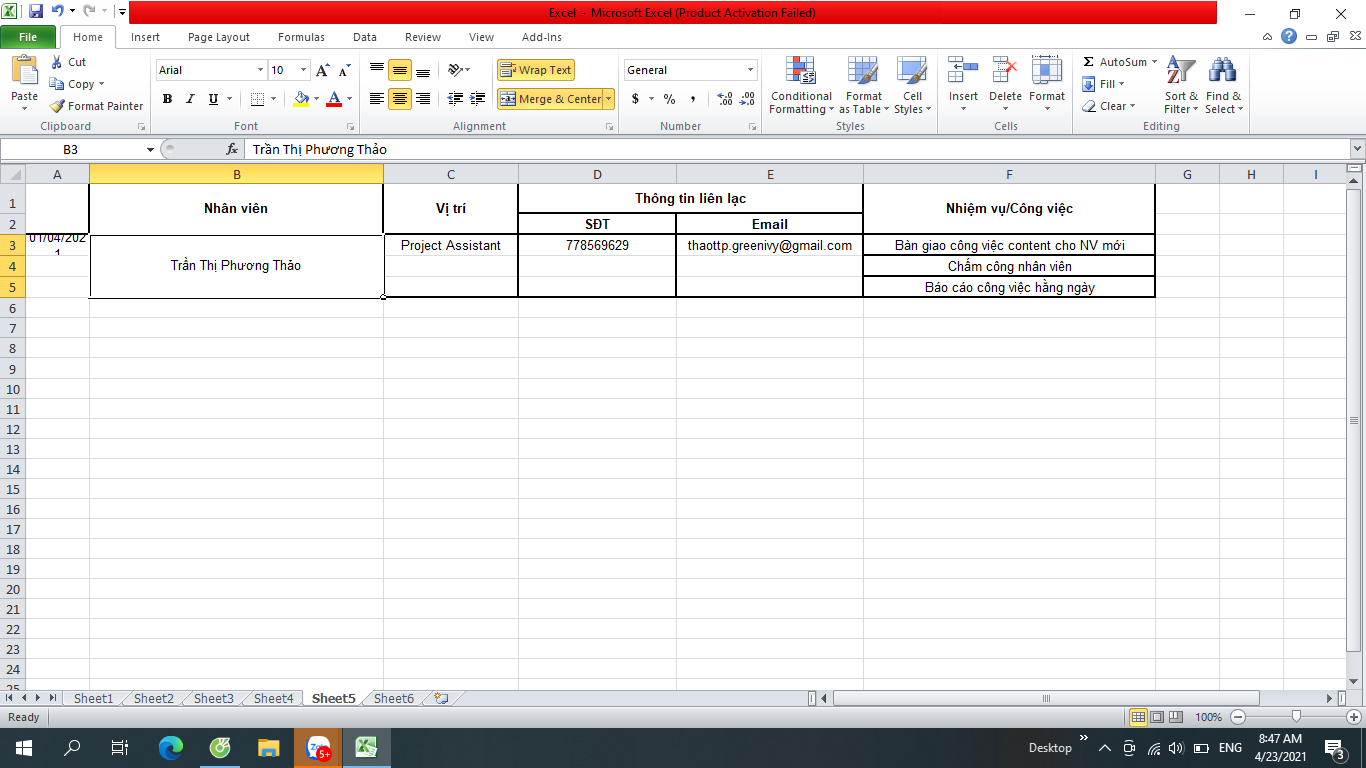Open the Font Color dropdown arrow
The image size is (1366, 768).
349,99
